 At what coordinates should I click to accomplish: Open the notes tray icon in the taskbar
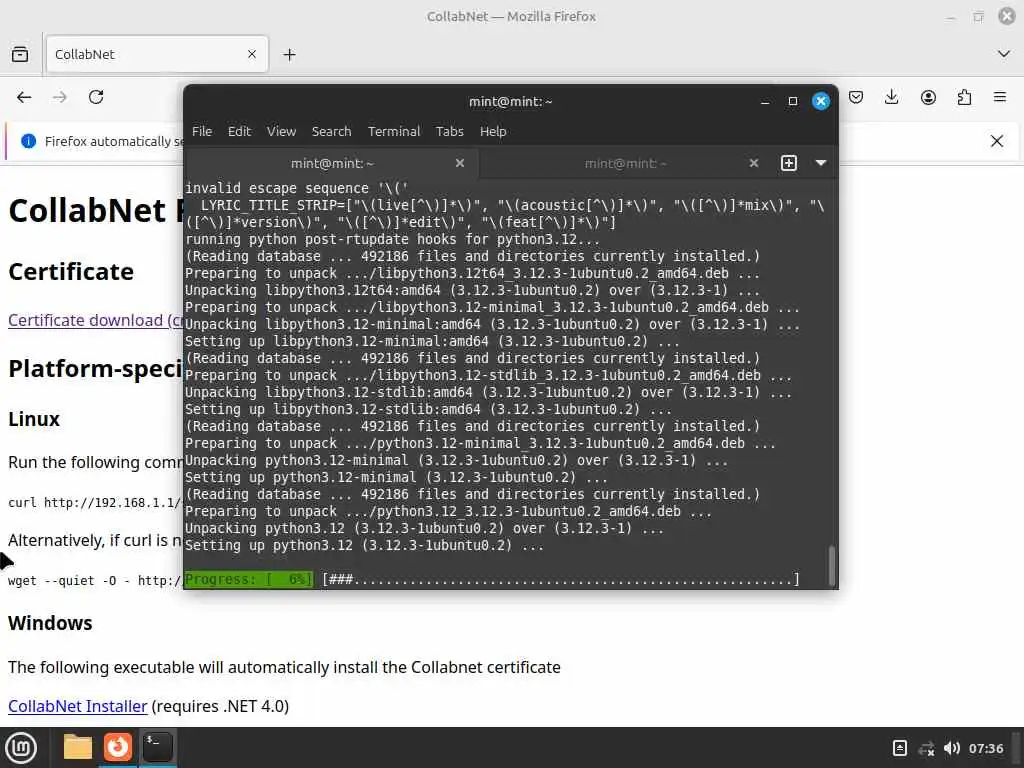pyautogui.click(x=899, y=748)
